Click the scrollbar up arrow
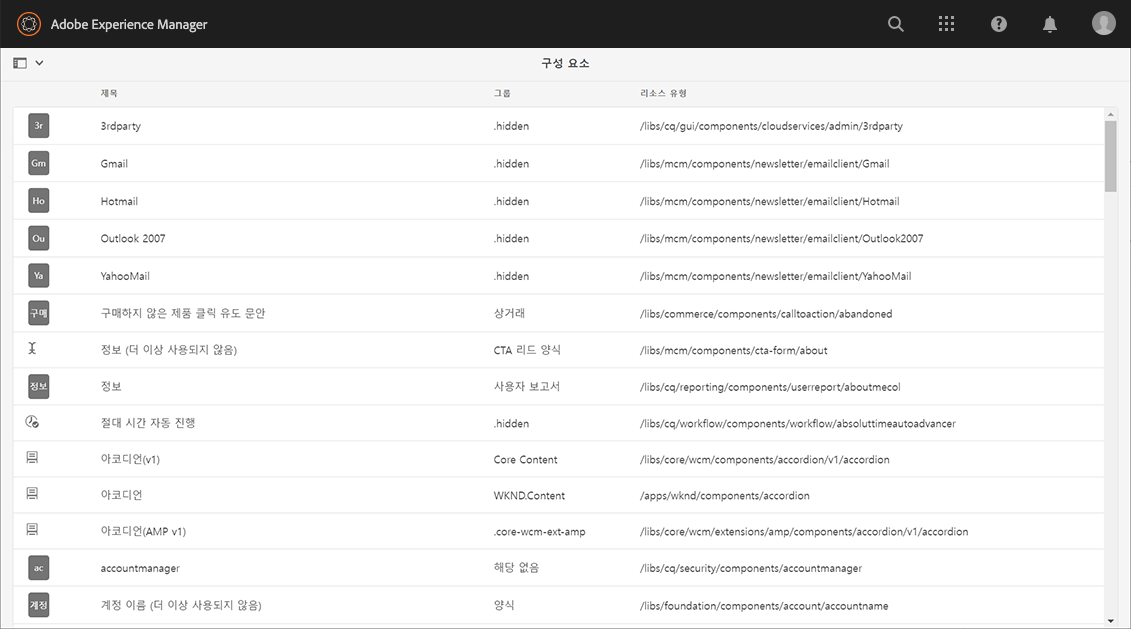The image size is (1131, 629). 1111,114
